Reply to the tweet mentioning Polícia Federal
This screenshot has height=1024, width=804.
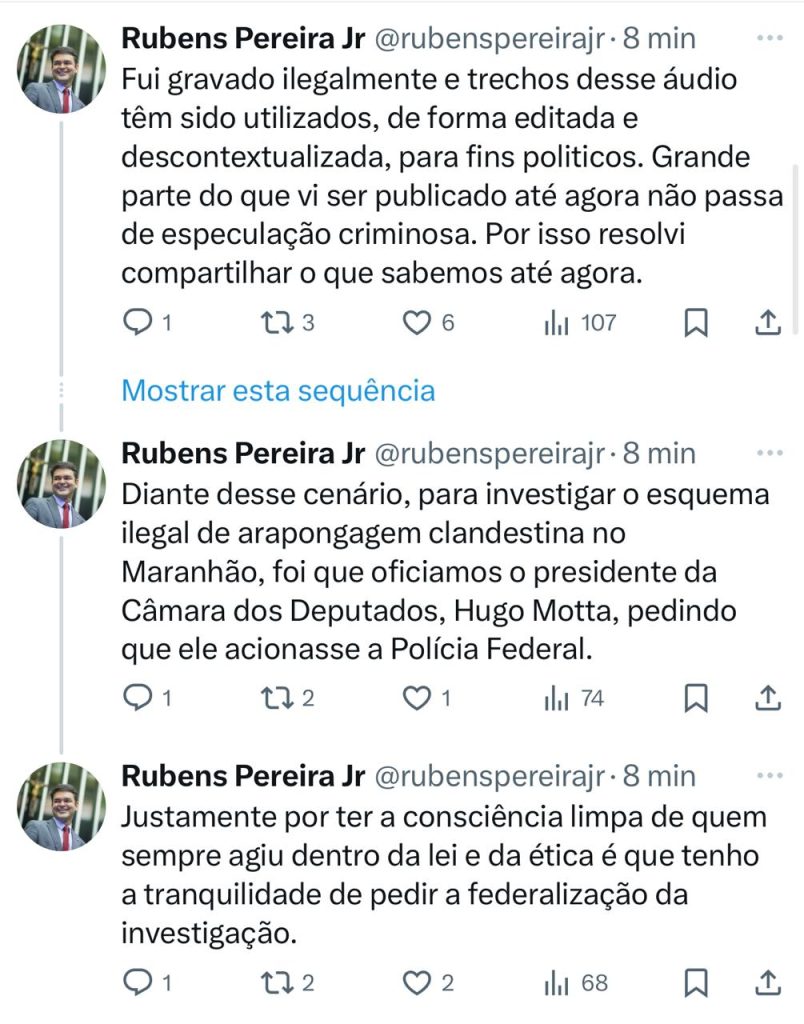coord(139,698)
